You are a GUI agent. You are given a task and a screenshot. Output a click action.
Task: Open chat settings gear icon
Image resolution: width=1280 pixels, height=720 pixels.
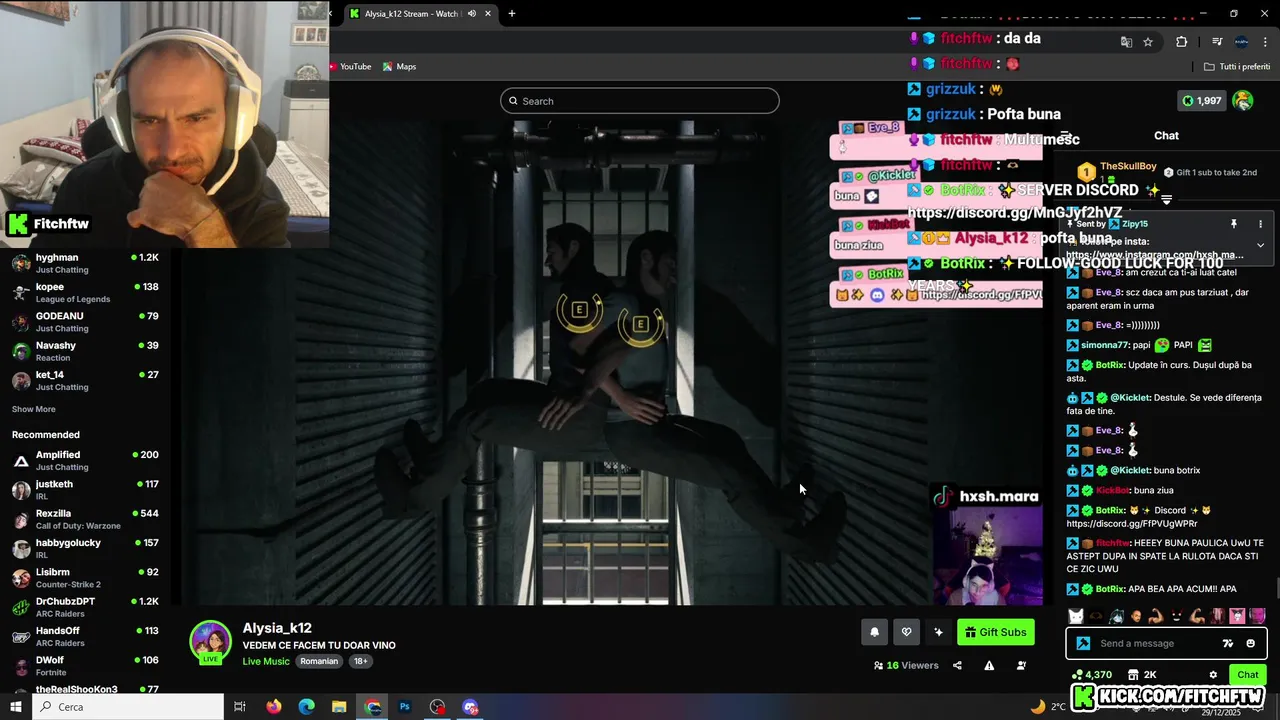(1213, 675)
